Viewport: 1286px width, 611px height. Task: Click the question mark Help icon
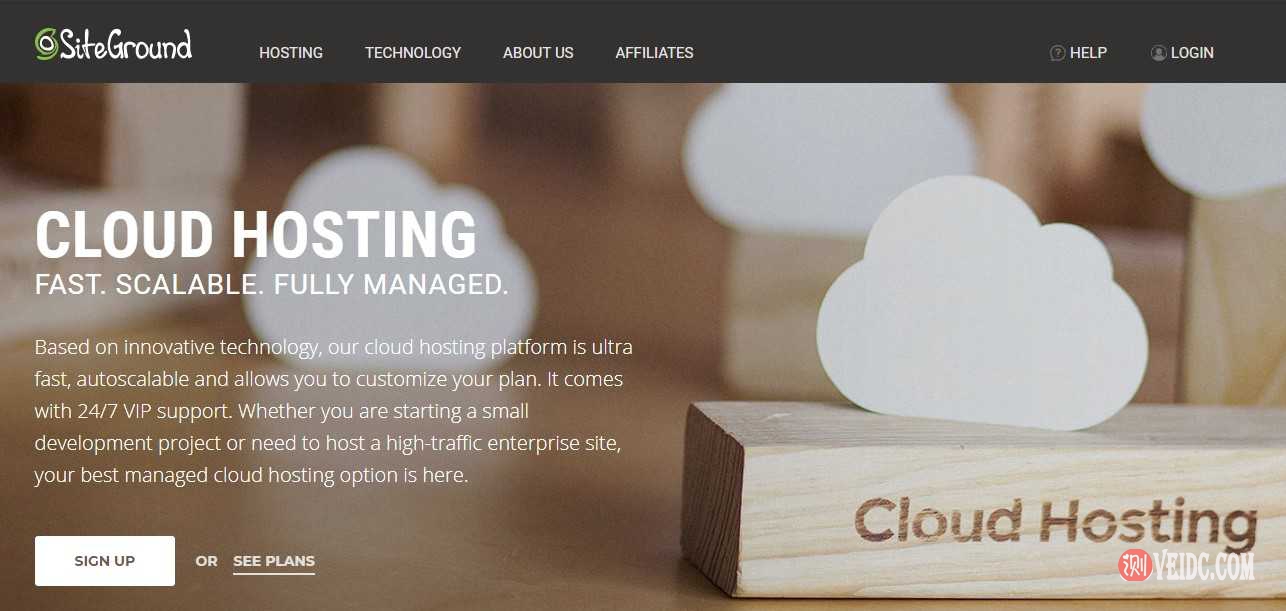pyautogui.click(x=1057, y=53)
